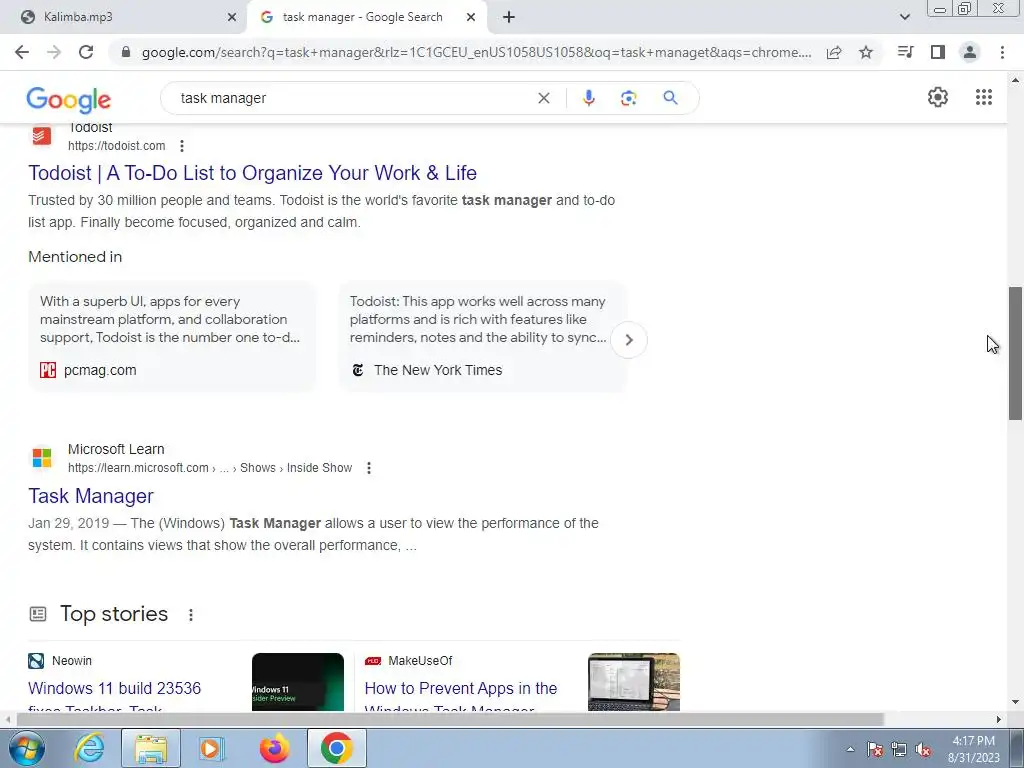The width and height of the screenshot is (1024, 768).
Task: Open Top stories options menu
Action: tap(191, 615)
